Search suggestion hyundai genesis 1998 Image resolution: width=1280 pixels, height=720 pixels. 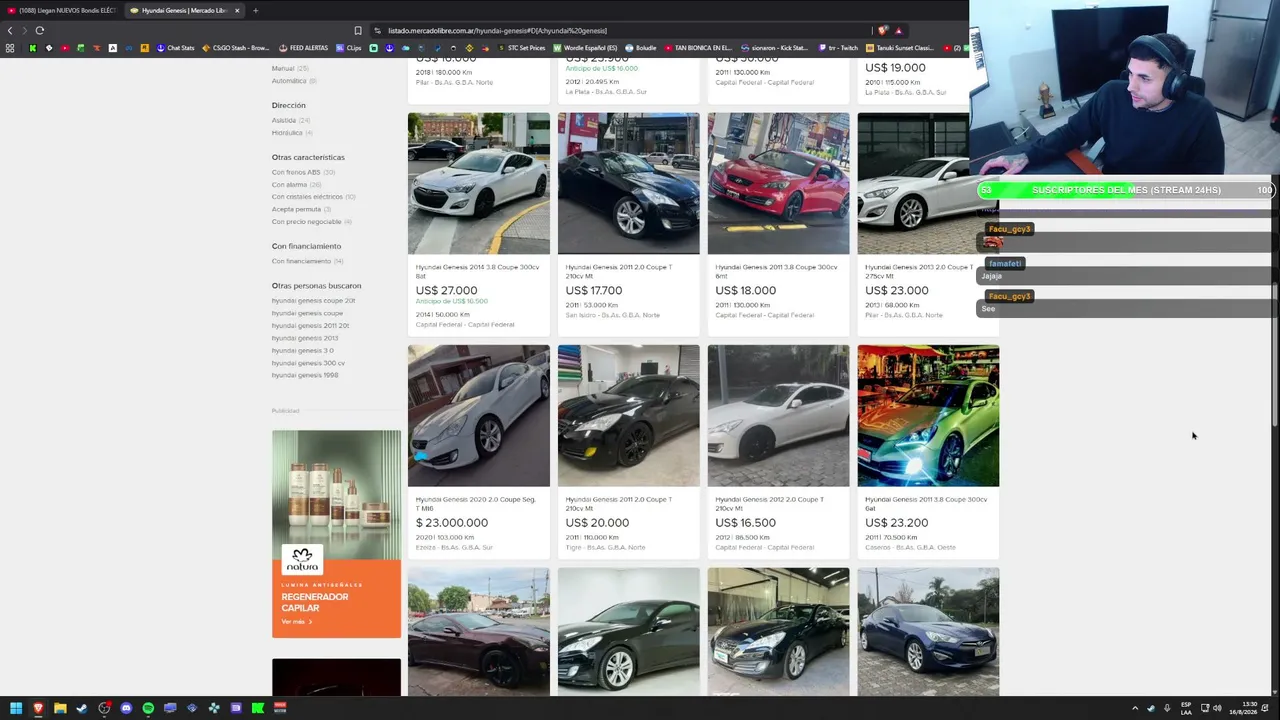click(304, 375)
